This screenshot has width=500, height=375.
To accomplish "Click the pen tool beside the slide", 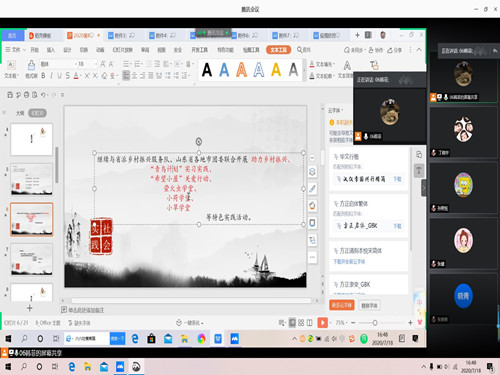I will (312, 189).
